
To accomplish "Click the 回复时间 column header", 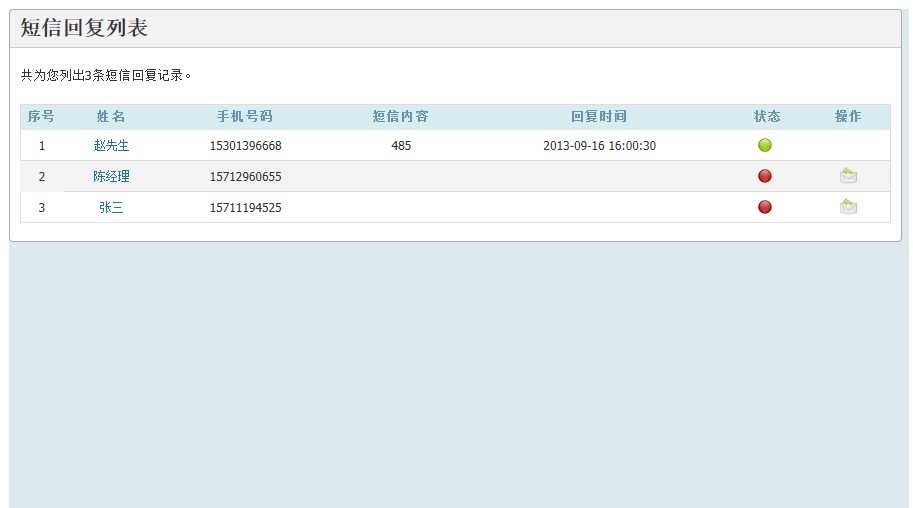I will pyautogui.click(x=599, y=117).
